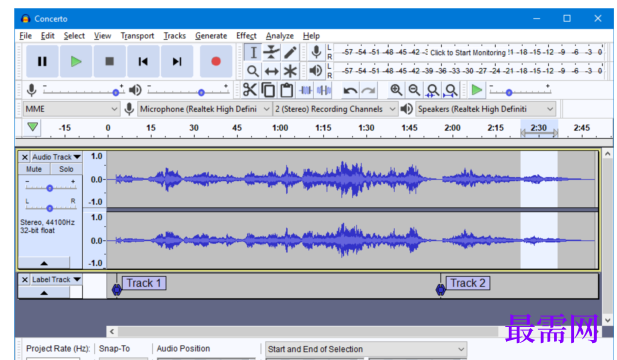This screenshot has height=360, width=617.
Task: Mute the Audio Track
Action: [34, 169]
